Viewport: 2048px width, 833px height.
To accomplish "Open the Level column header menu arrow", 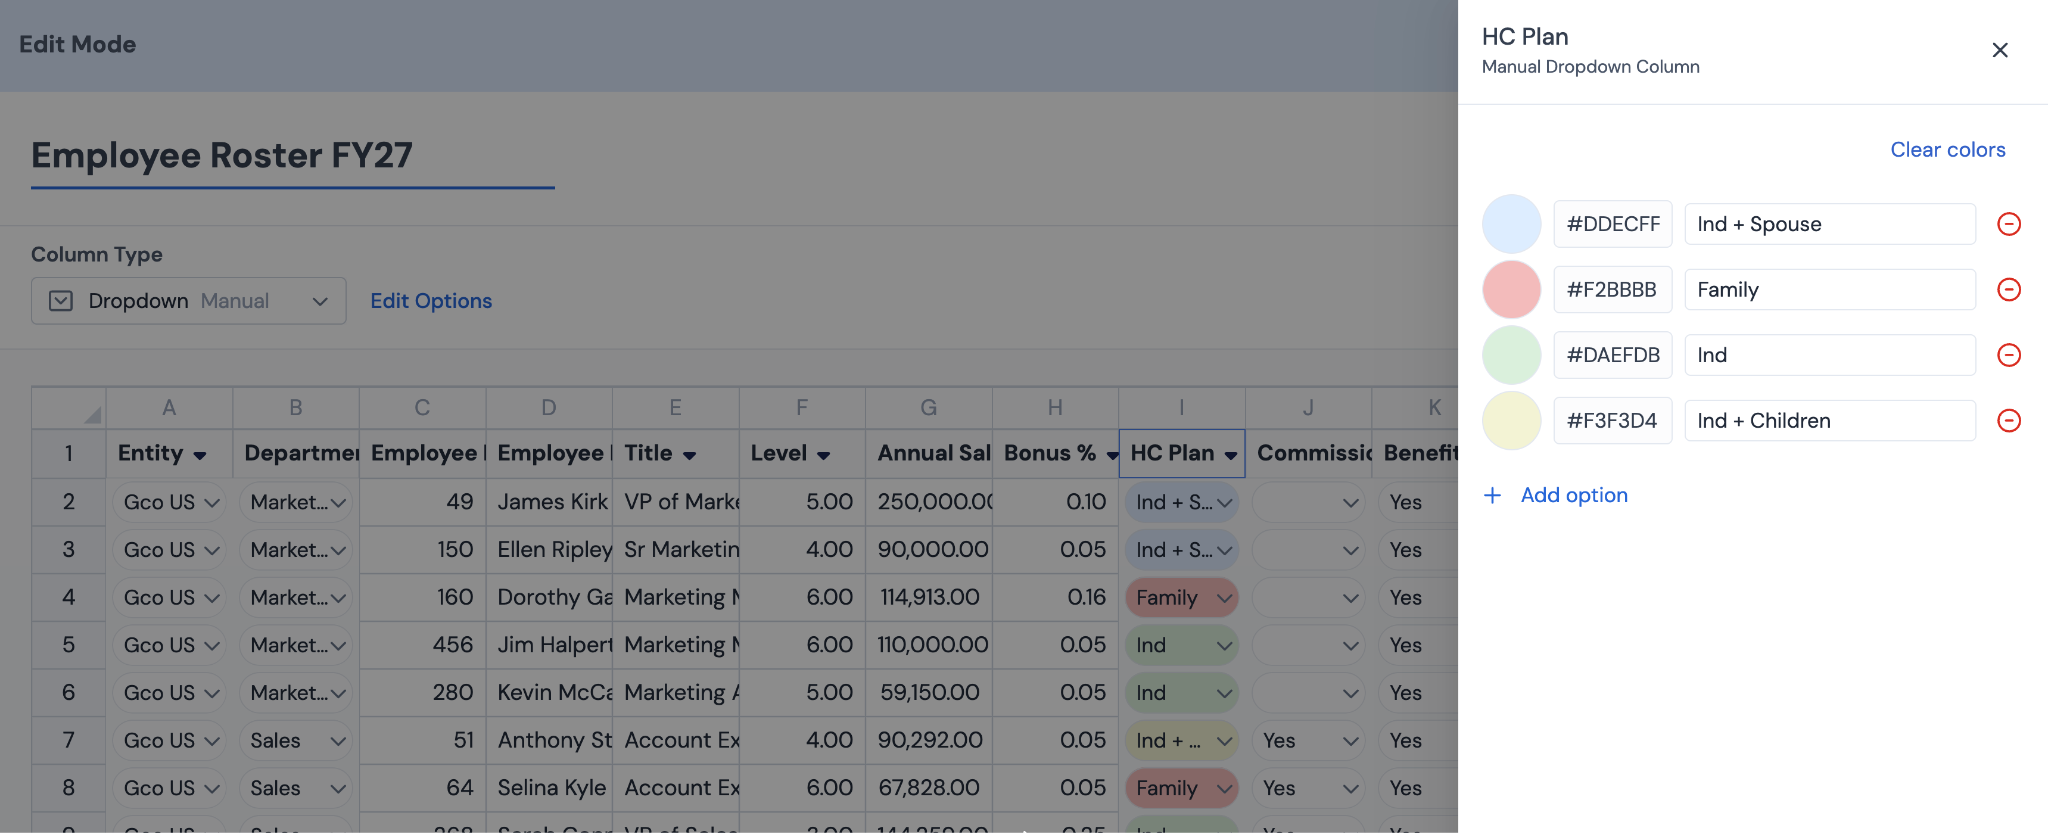I will coord(823,455).
